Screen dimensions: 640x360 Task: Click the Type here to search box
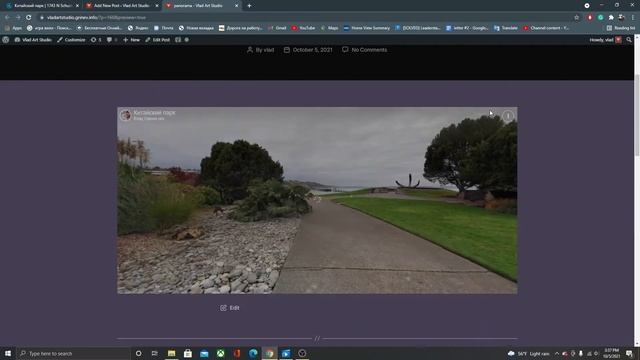(x=73, y=353)
